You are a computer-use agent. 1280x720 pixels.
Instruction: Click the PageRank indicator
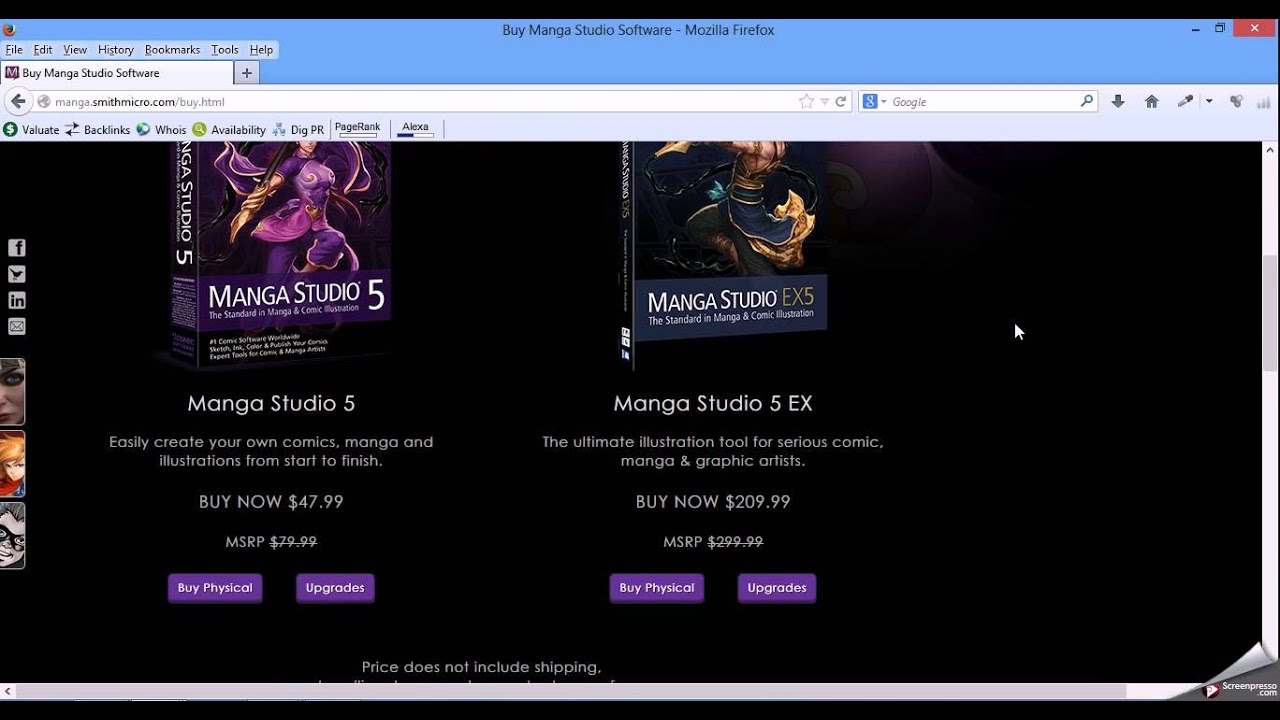(x=357, y=128)
